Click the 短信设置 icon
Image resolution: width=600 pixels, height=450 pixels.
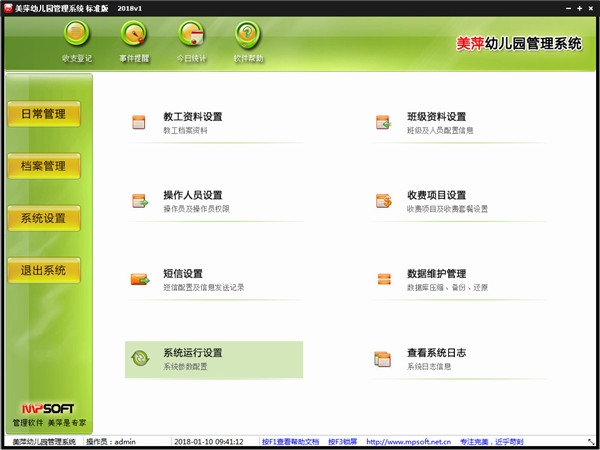(x=139, y=279)
